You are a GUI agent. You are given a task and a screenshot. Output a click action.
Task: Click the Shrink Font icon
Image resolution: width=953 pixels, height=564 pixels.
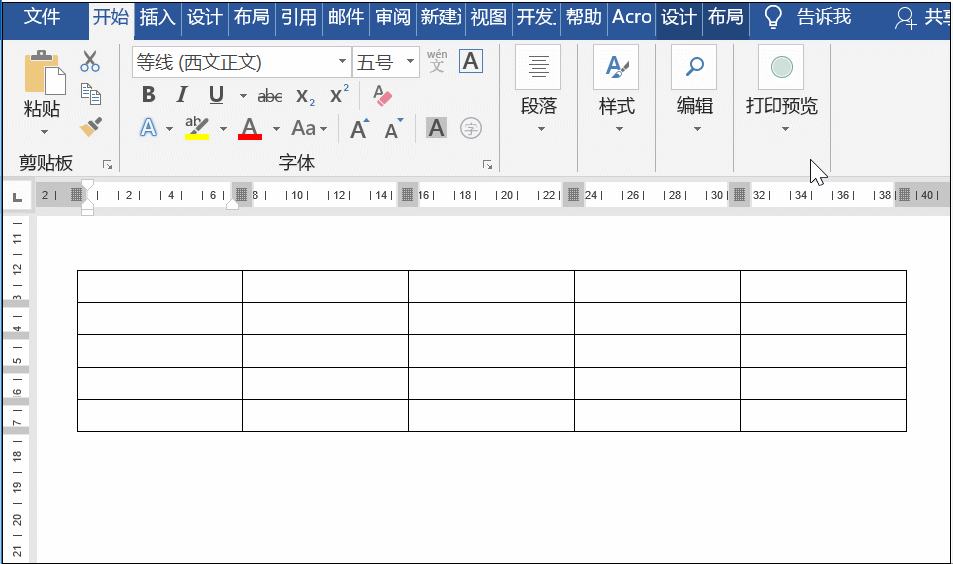coord(394,128)
